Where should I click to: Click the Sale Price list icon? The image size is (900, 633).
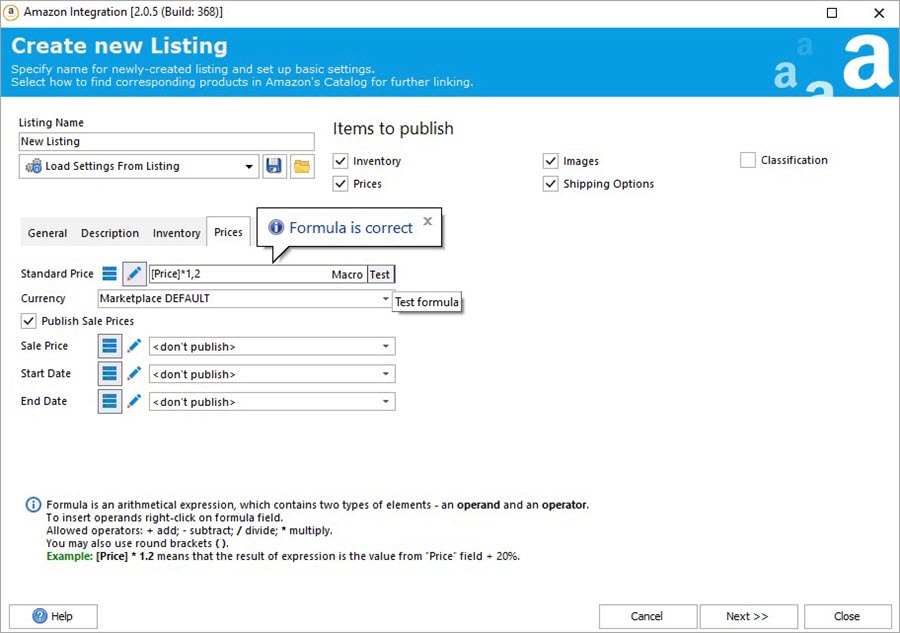110,346
